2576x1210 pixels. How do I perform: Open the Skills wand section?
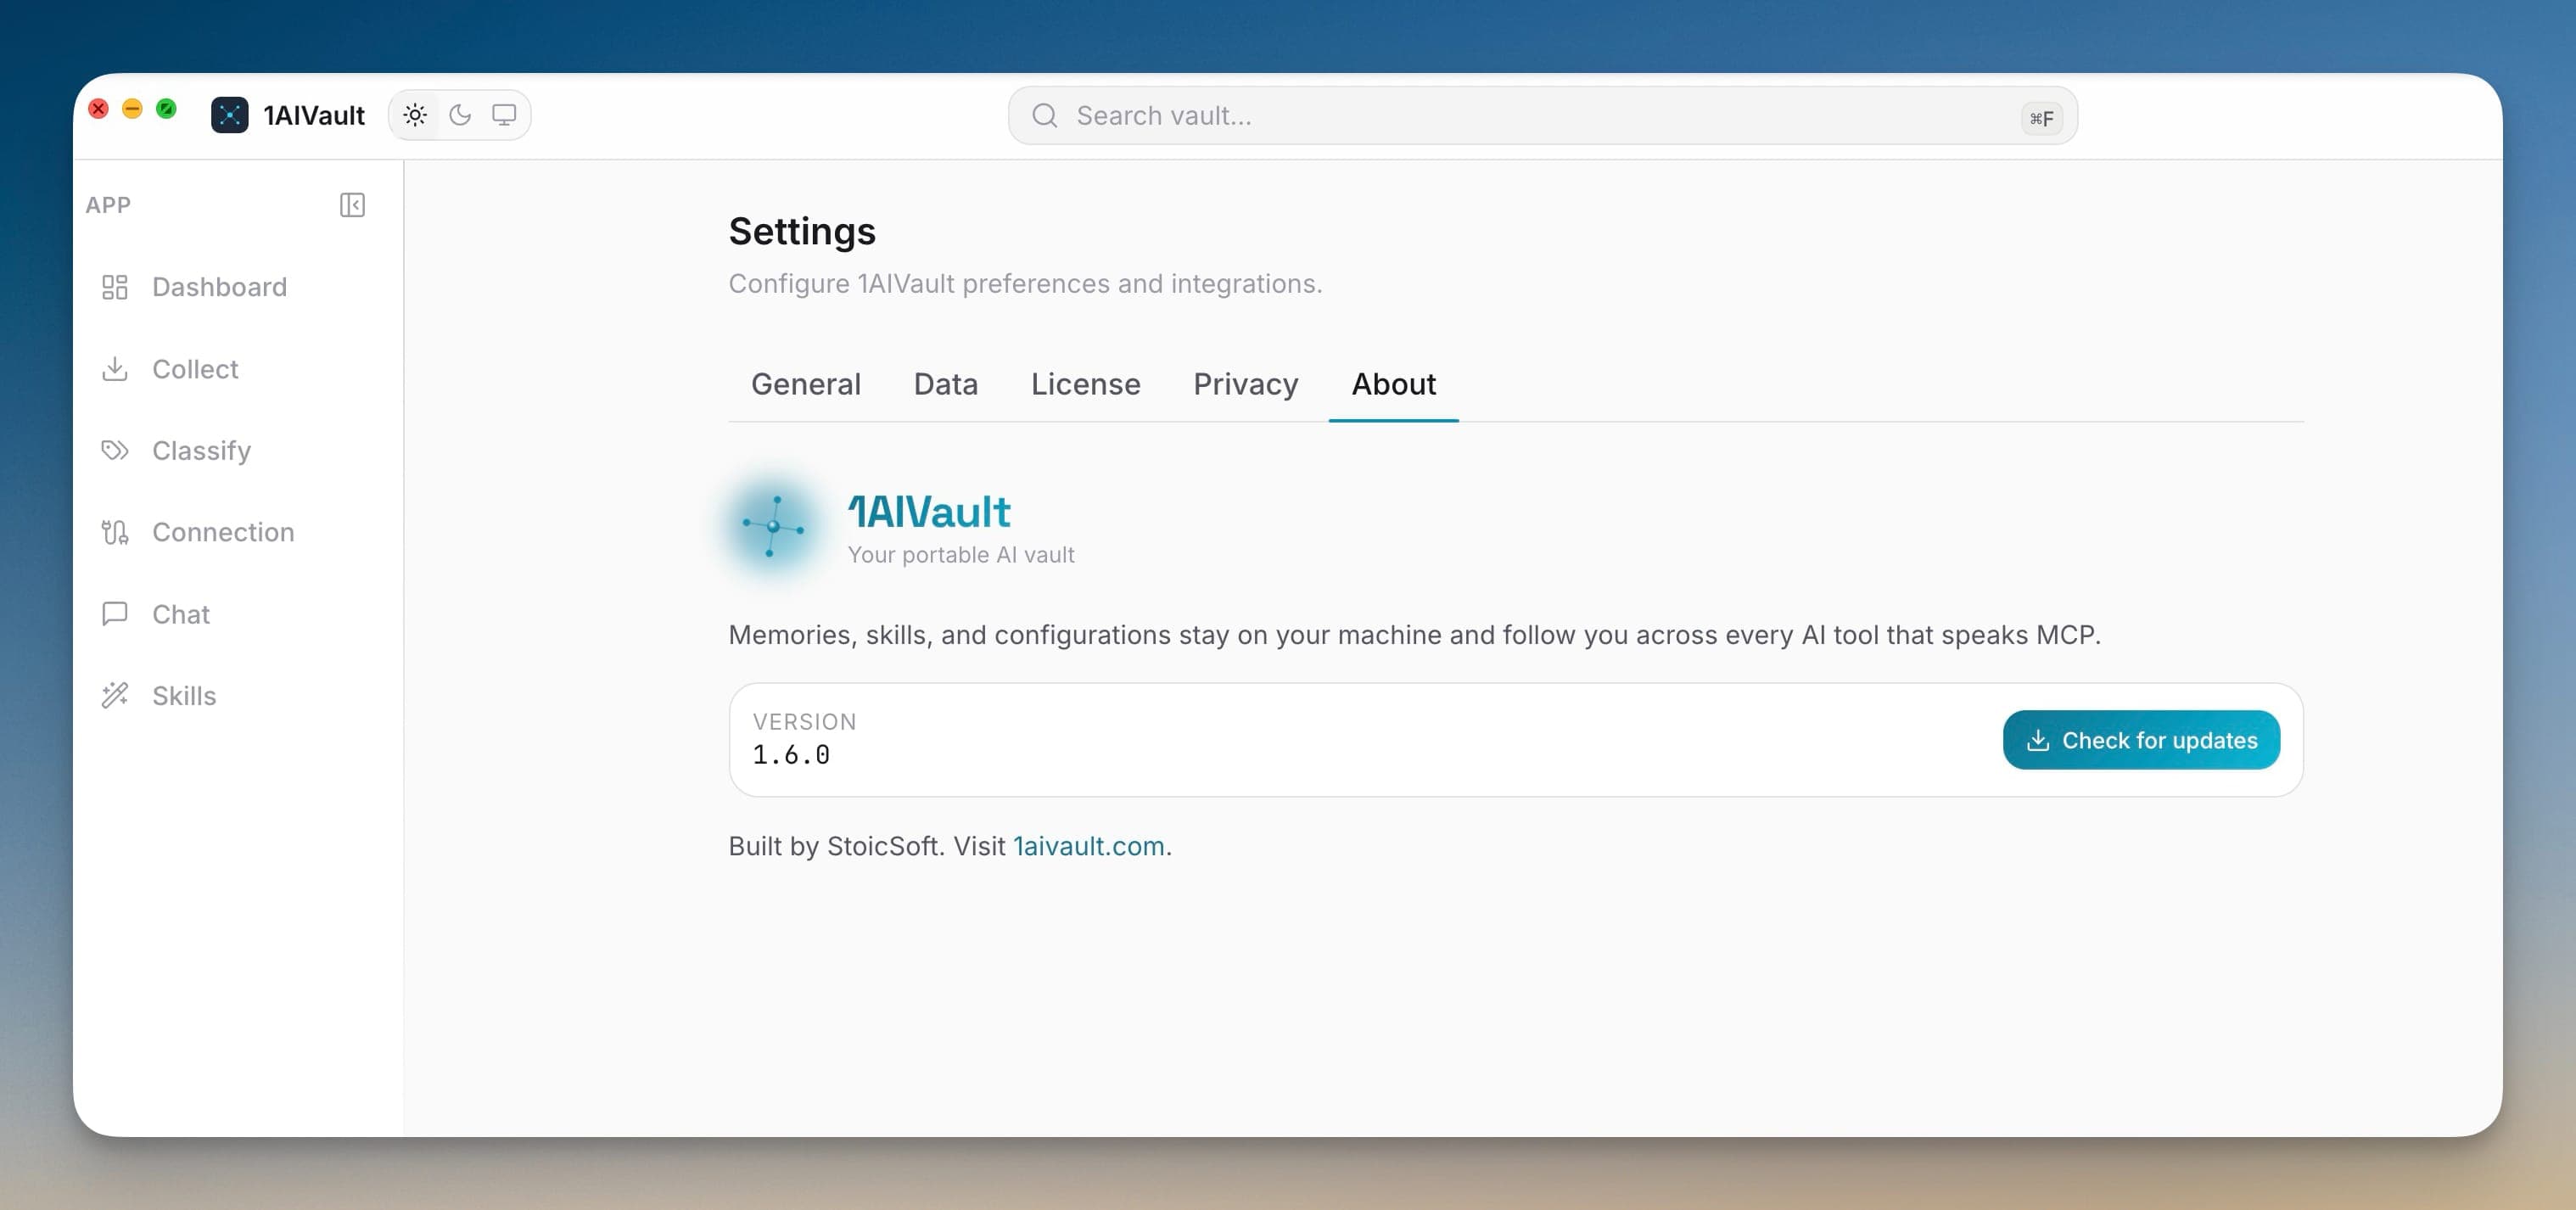(158, 696)
